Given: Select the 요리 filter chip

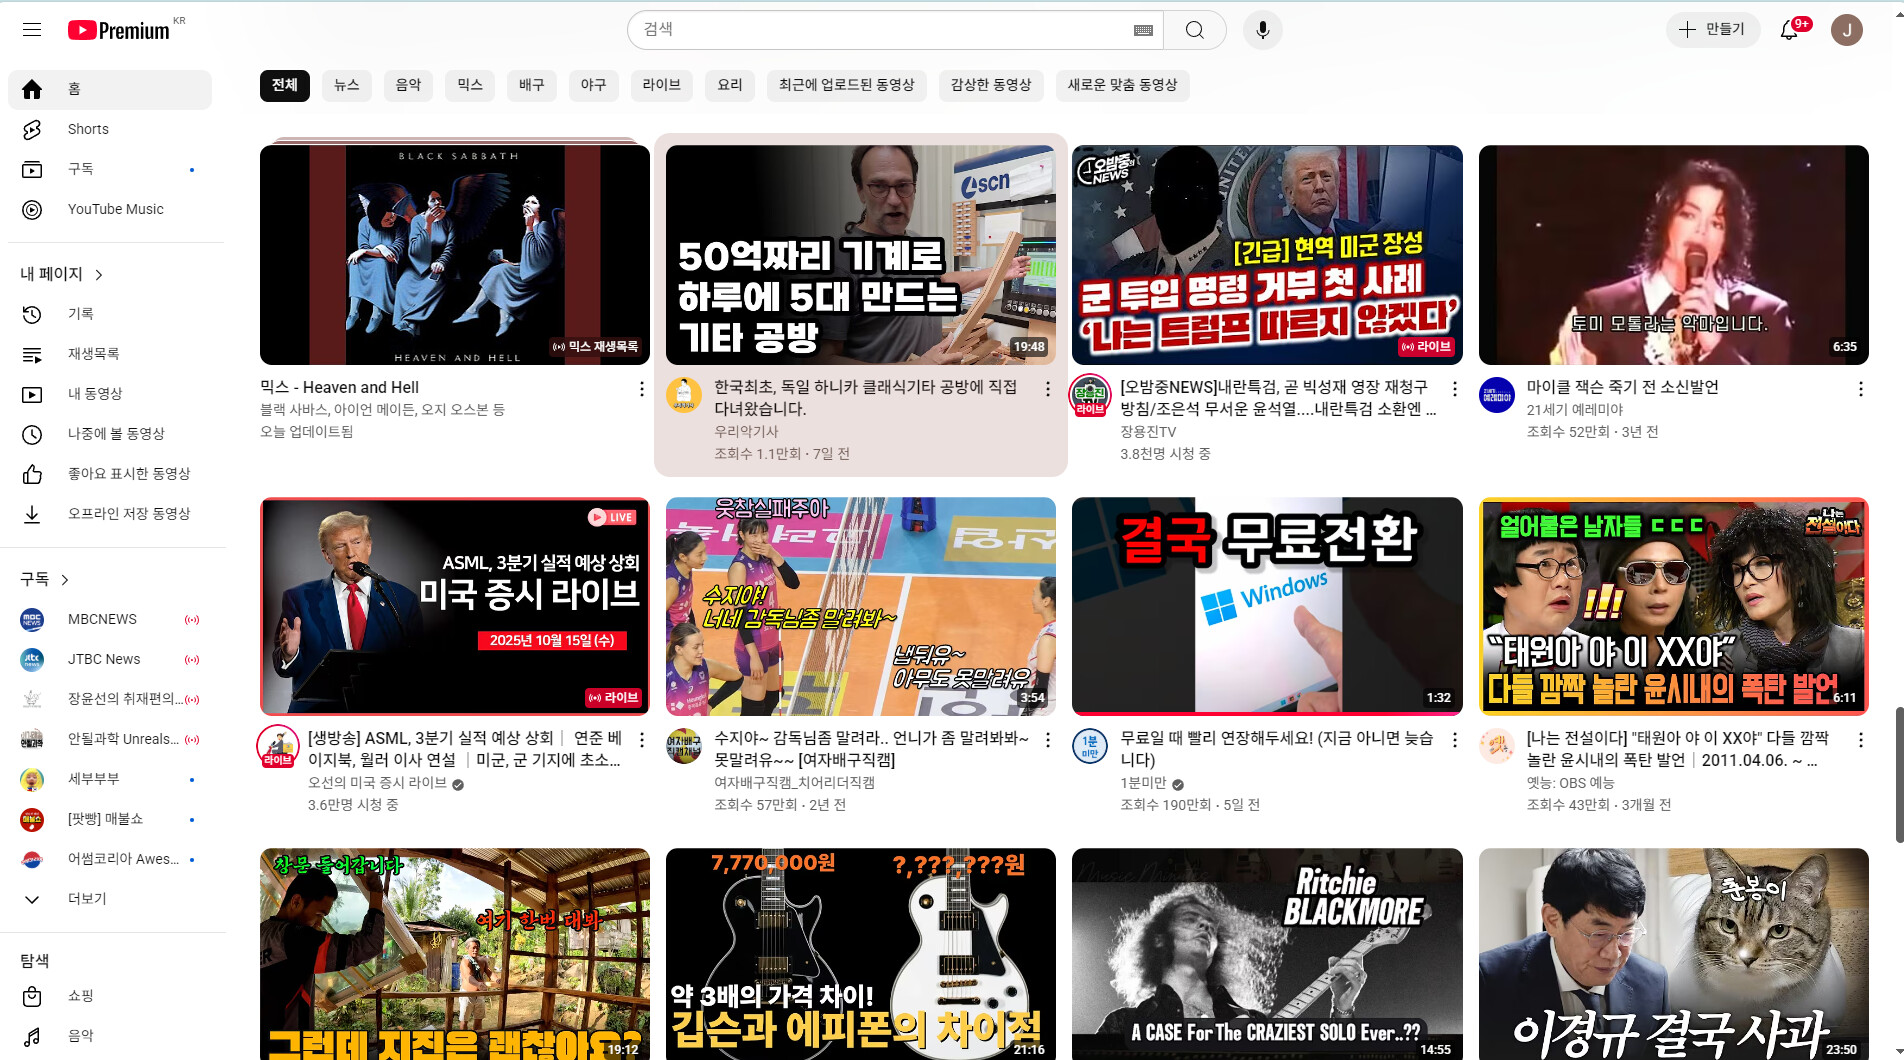Looking at the screenshot, I should click(x=730, y=85).
